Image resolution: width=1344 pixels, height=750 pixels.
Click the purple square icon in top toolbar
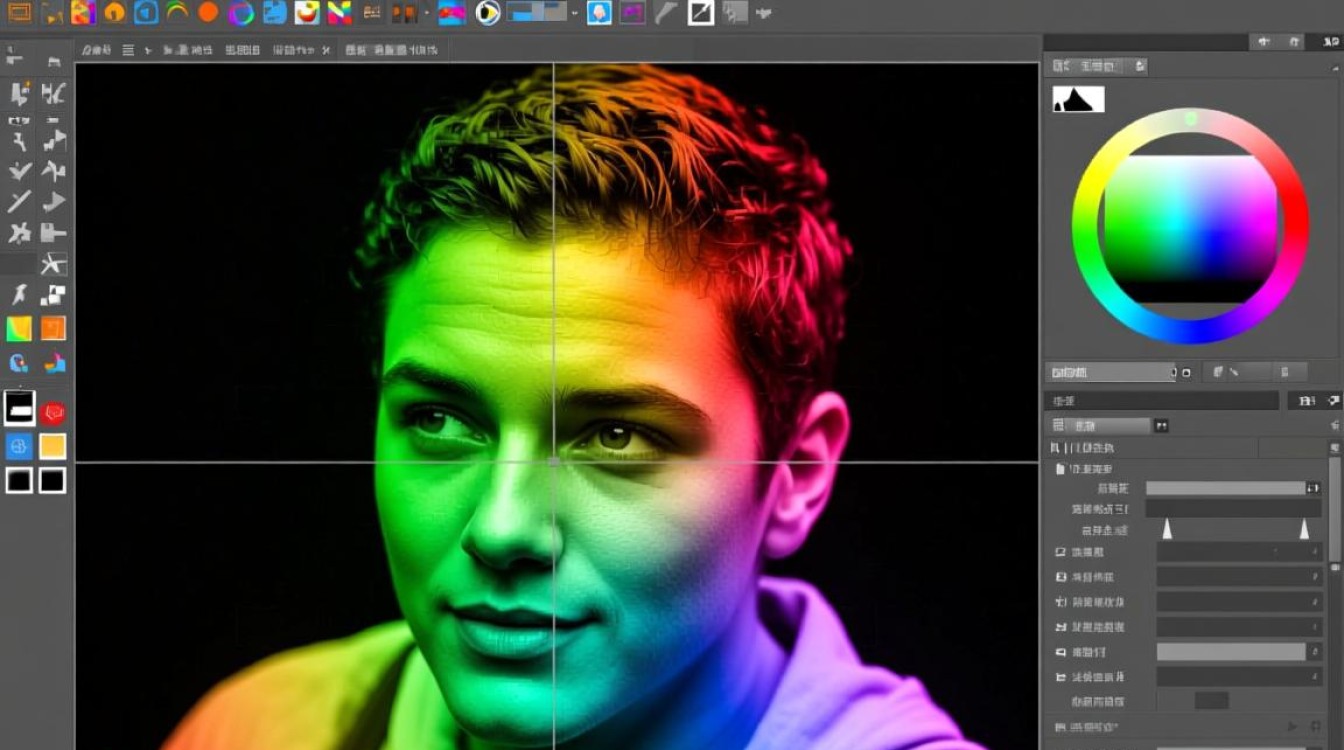click(x=631, y=13)
